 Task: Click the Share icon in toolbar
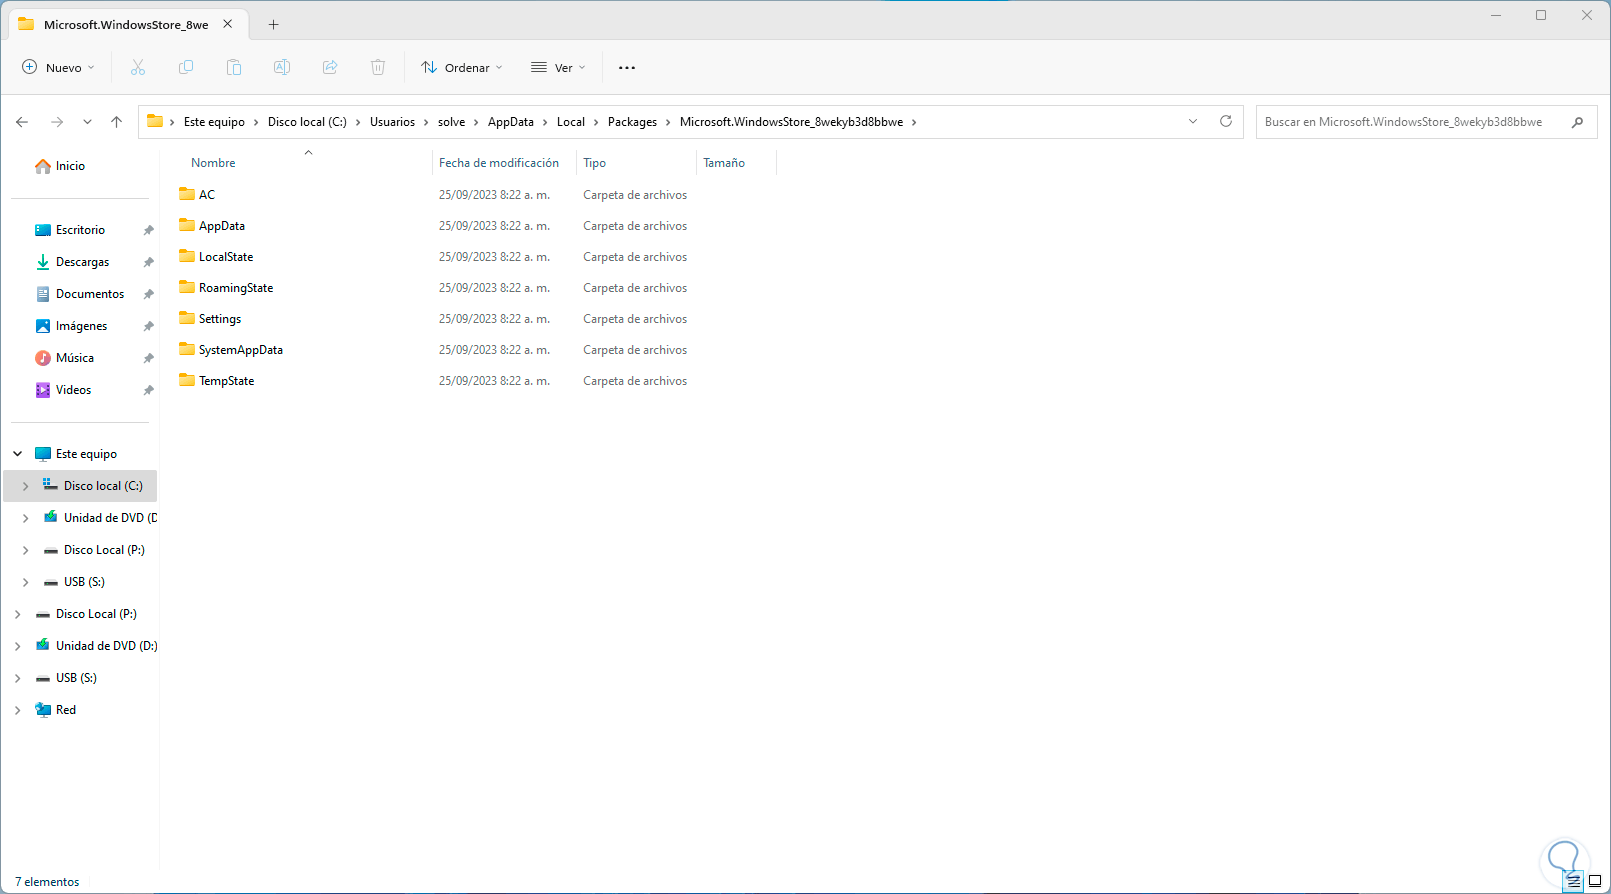point(330,68)
